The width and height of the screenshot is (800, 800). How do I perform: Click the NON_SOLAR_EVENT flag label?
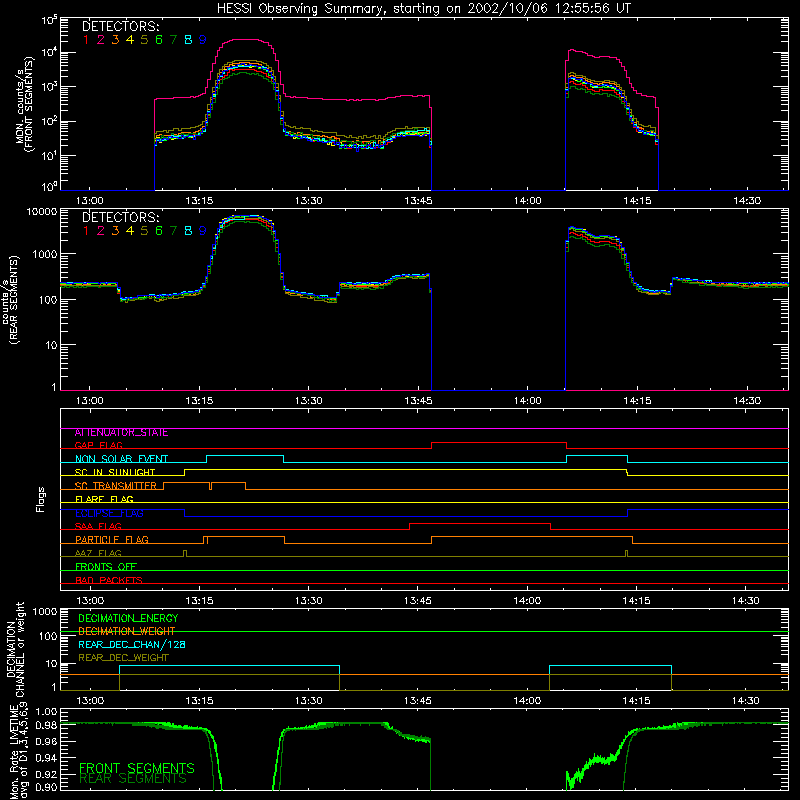[121, 459]
